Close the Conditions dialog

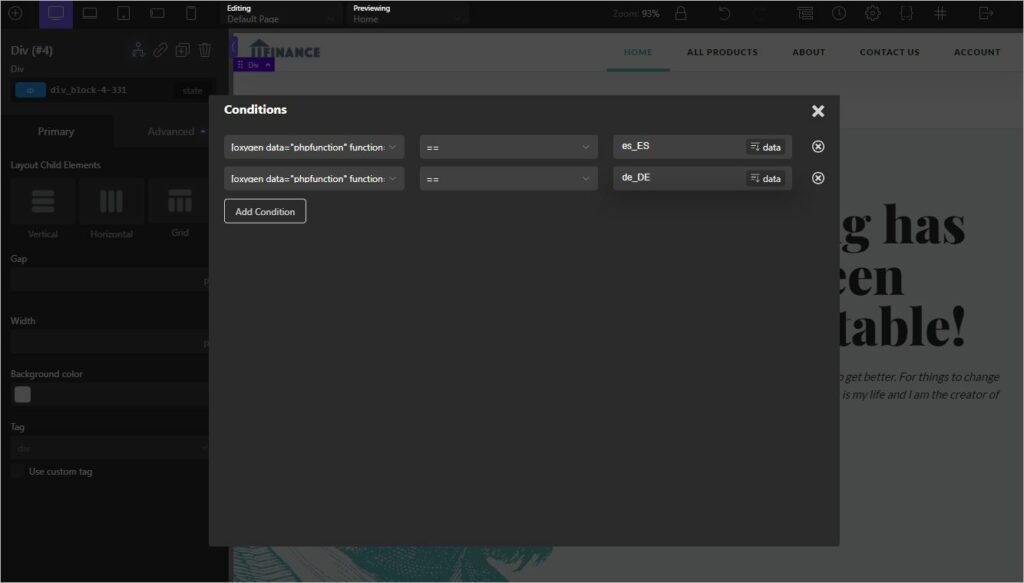(818, 111)
